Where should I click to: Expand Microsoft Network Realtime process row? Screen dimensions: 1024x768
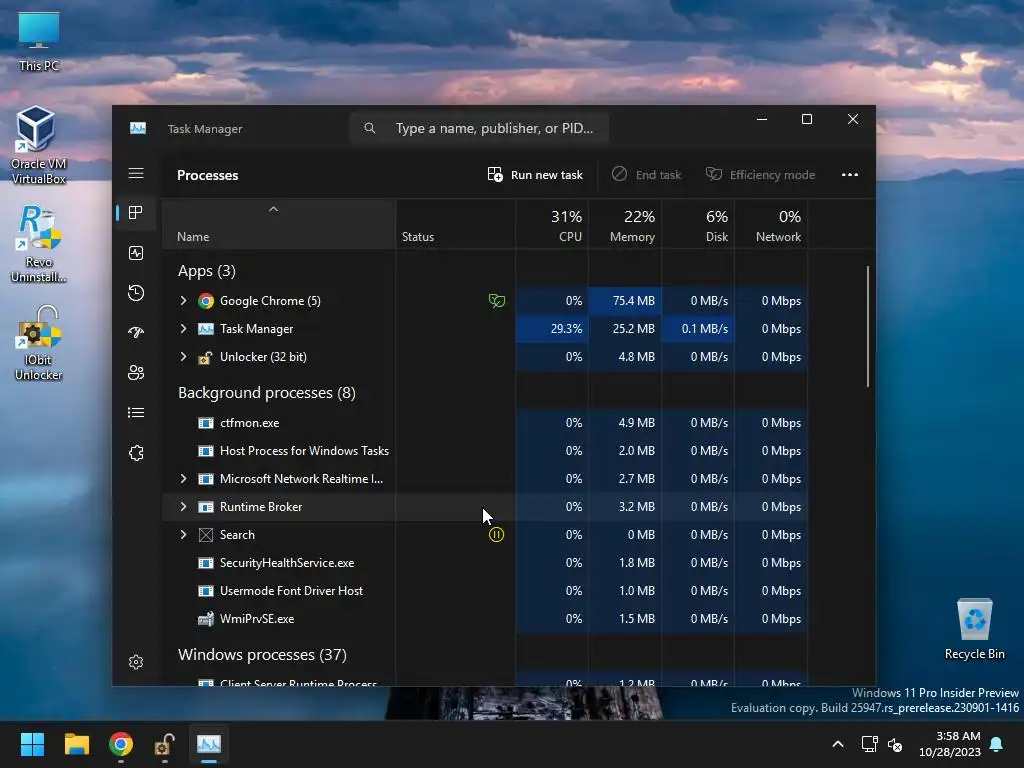point(184,479)
